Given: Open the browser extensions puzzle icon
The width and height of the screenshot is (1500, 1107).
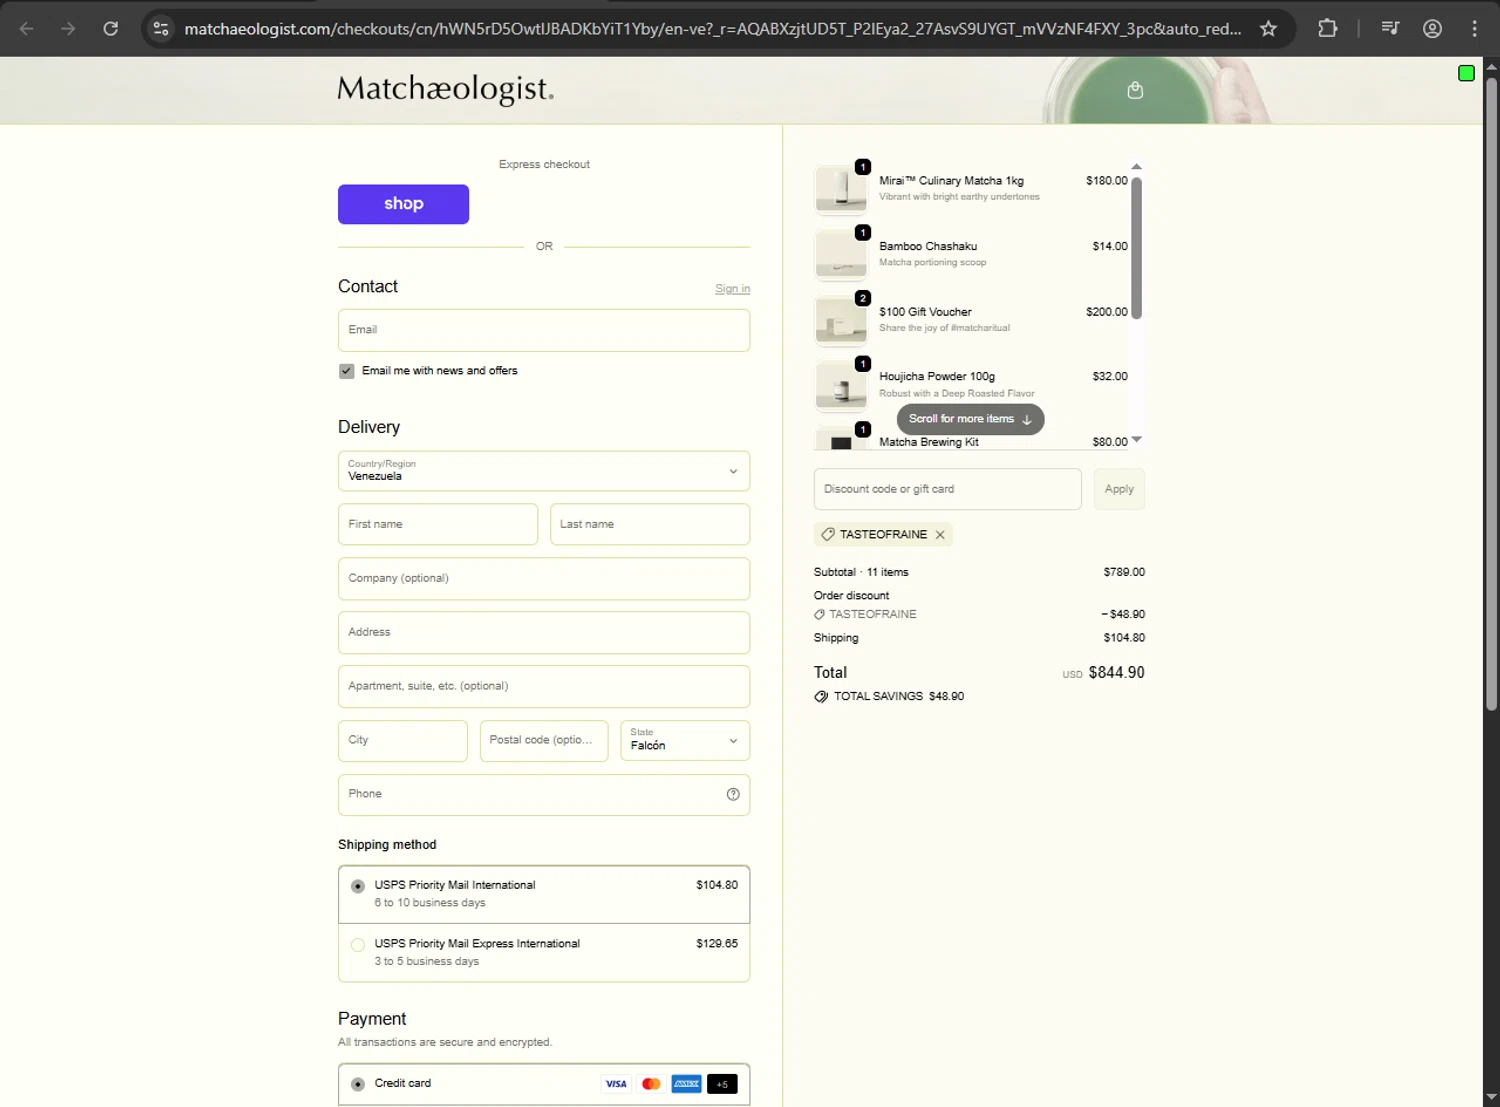Looking at the screenshot, I should tap(1328, 28).
